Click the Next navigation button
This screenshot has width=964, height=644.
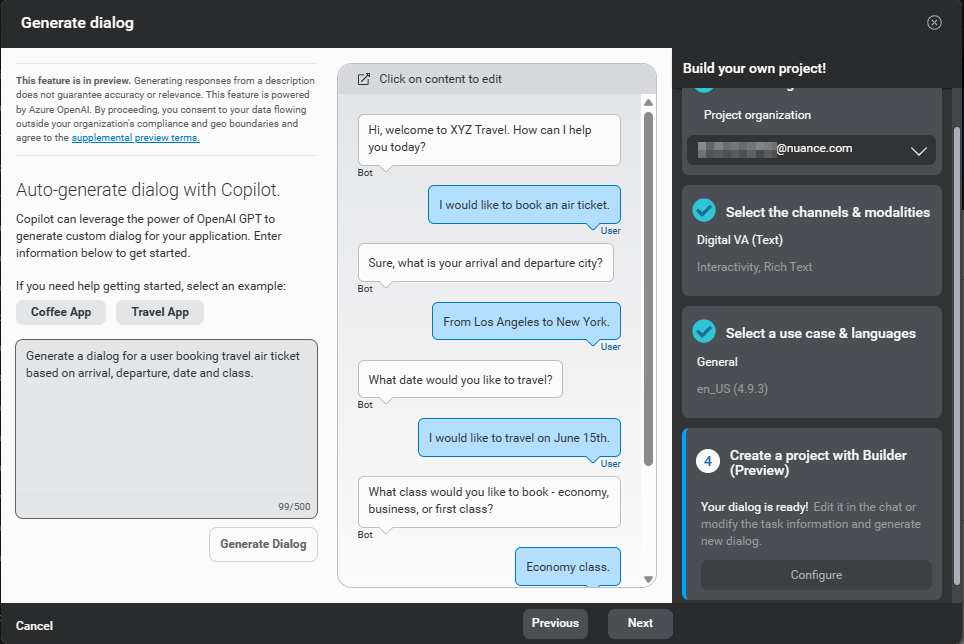639,622
